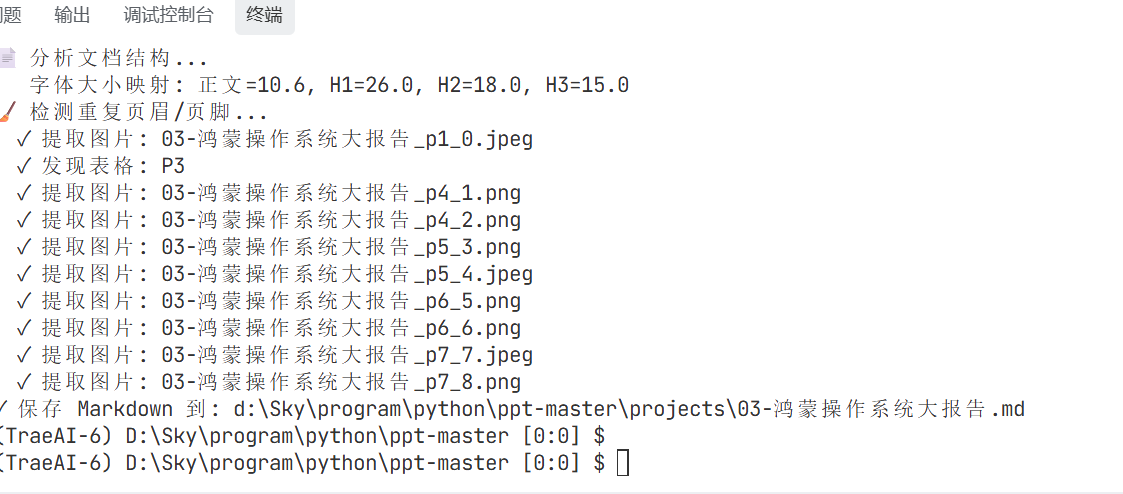Click the 03-鸿蒙操作系统大报告_p4_1.png file name

click(x=341, y=193)
